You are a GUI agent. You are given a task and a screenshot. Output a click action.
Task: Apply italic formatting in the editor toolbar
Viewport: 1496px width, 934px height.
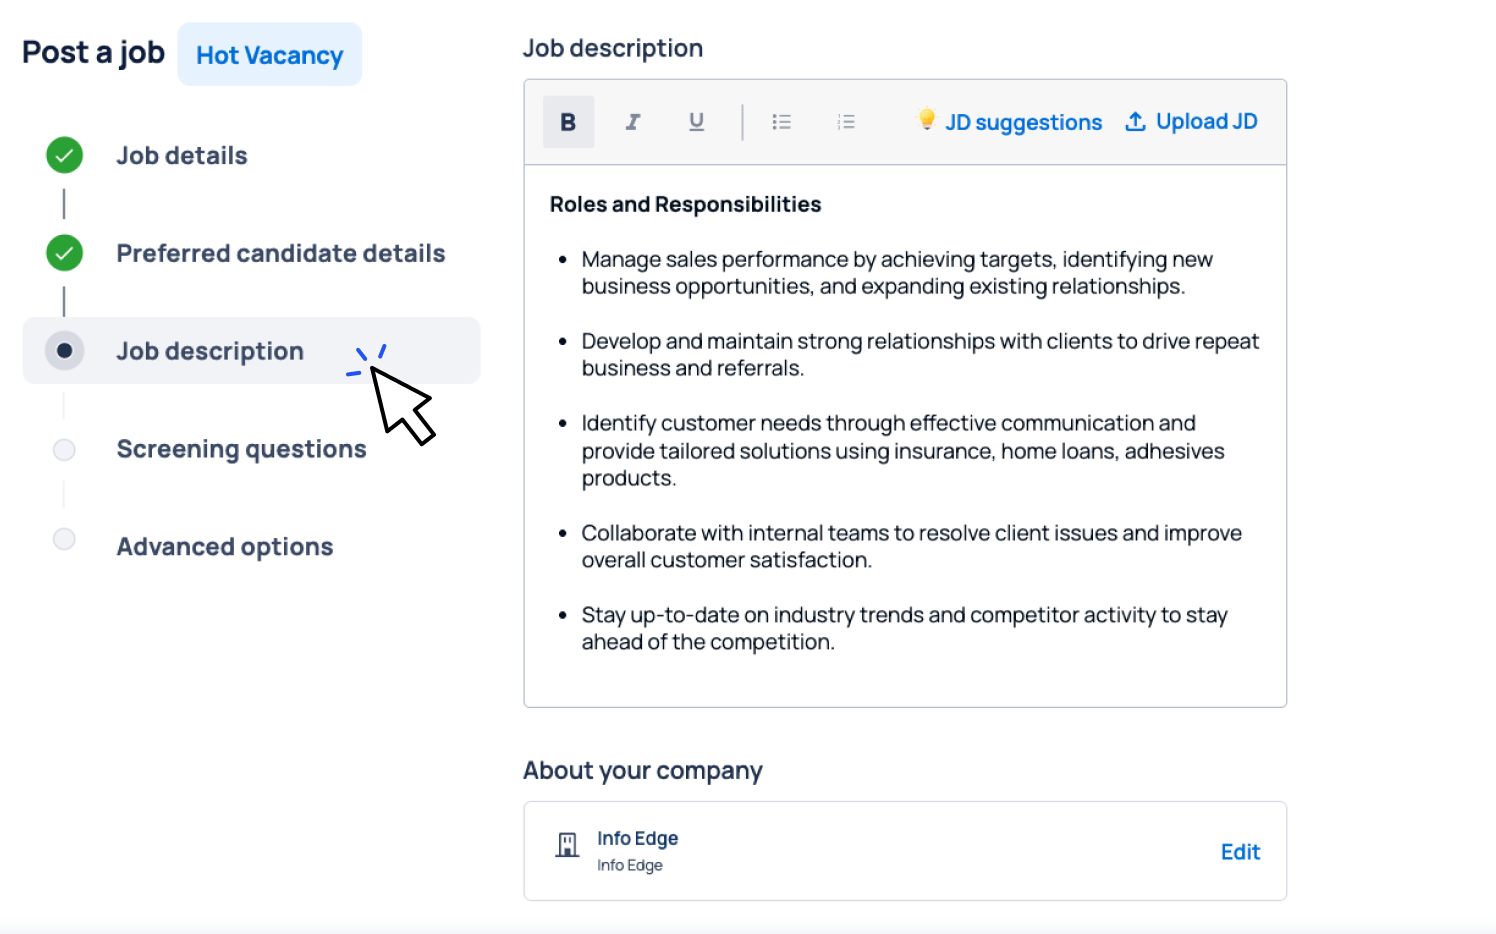(x=632, y=122)
